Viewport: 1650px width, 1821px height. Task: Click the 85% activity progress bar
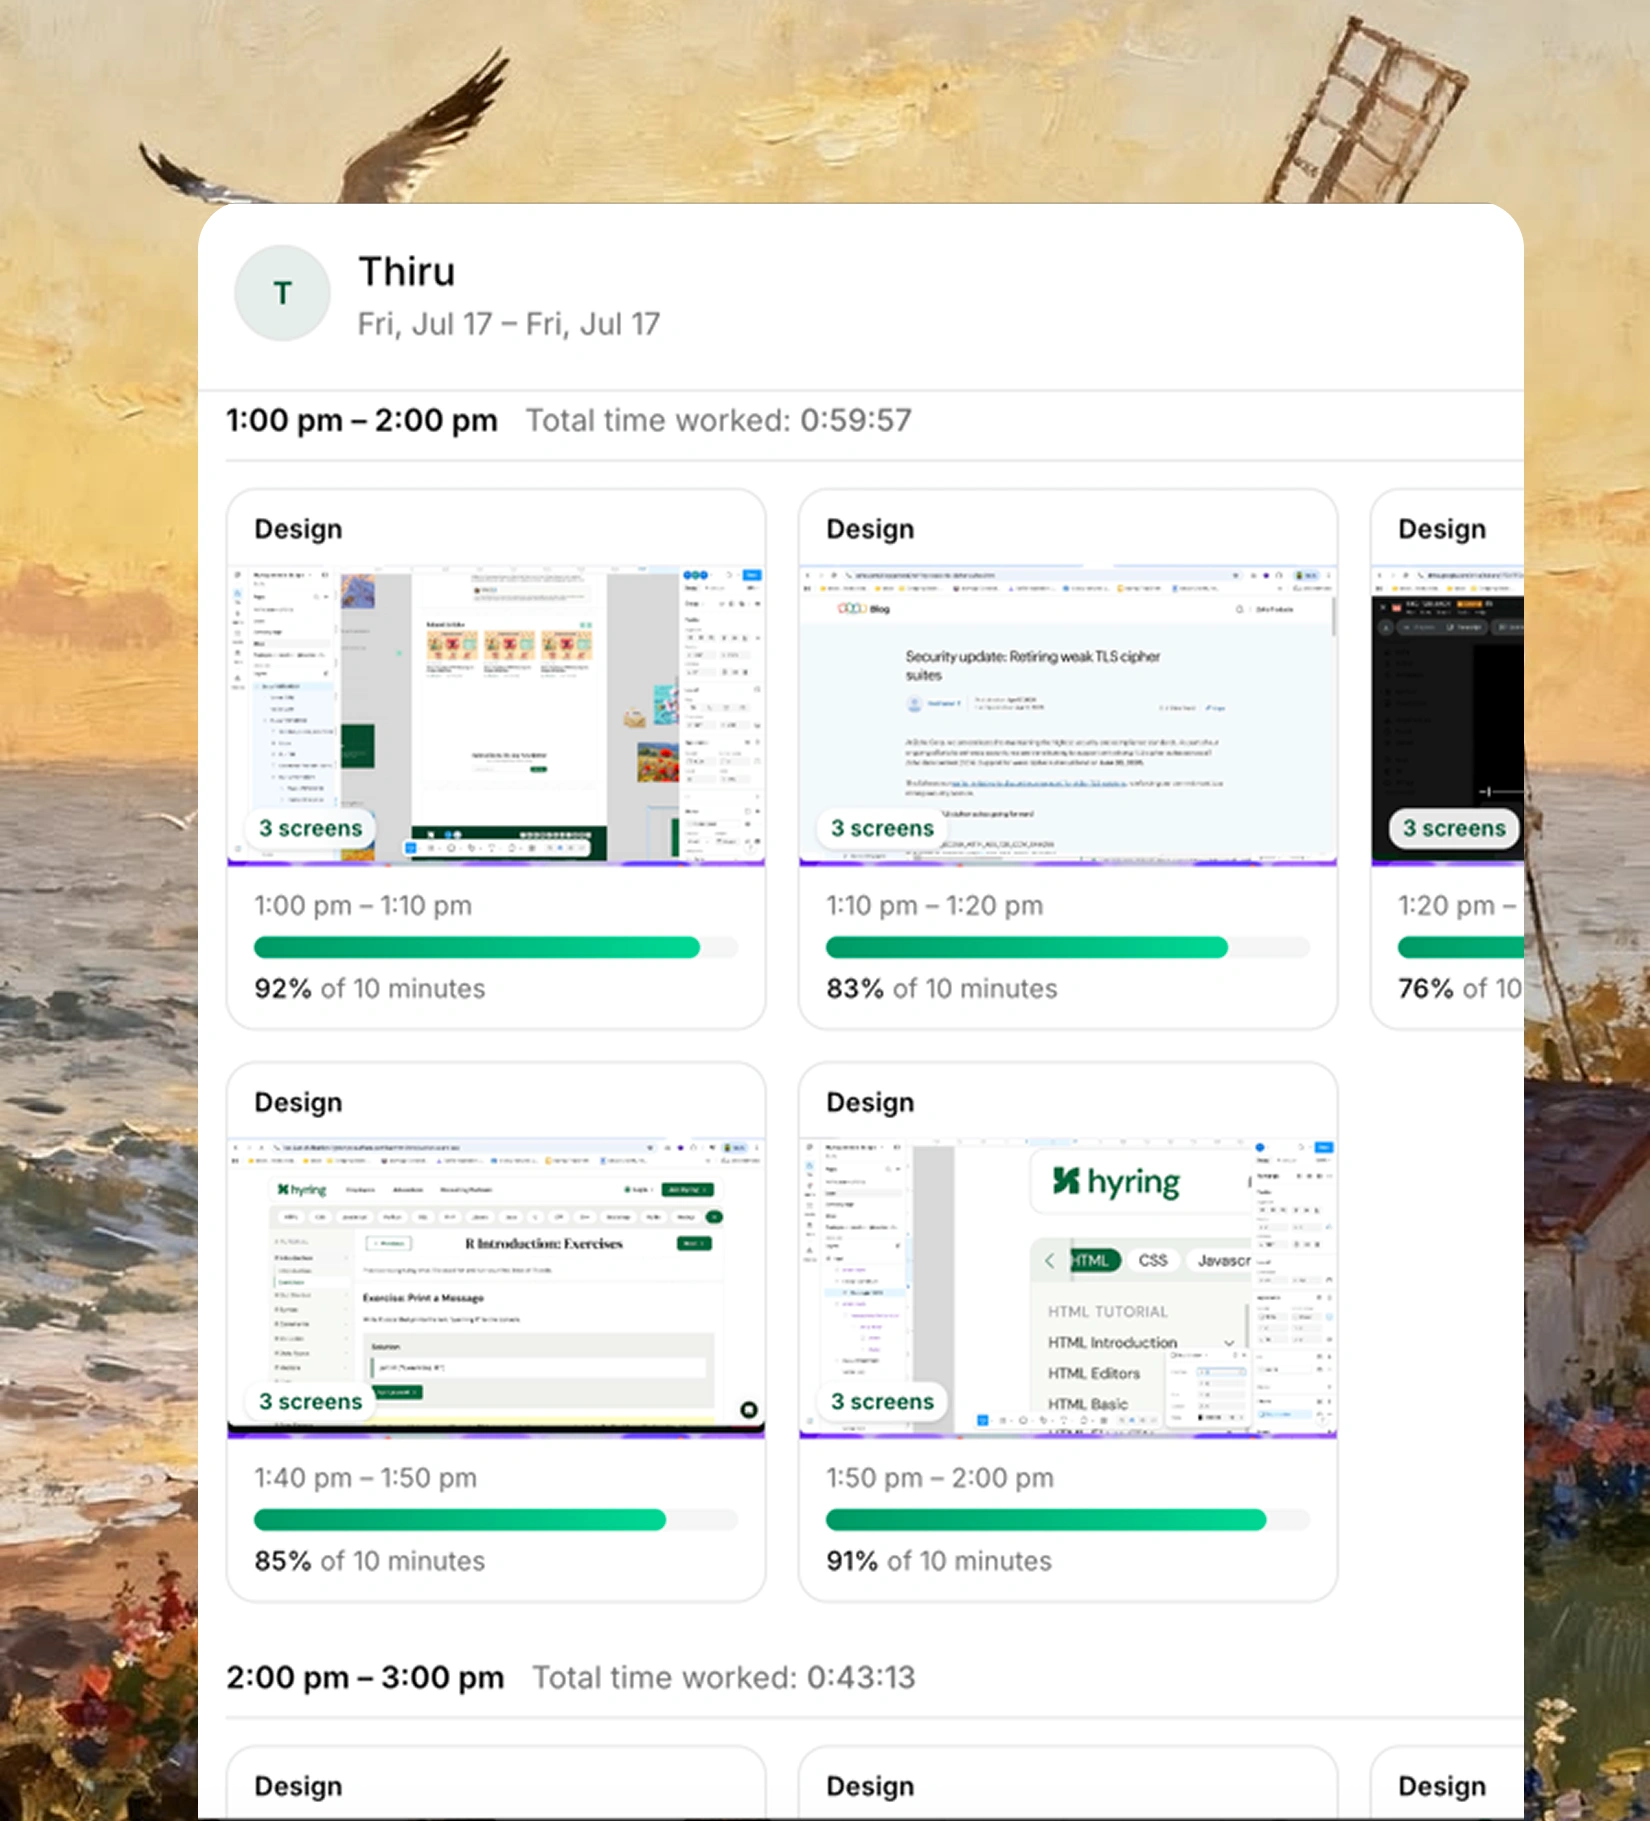pyautogui.click(x=496, y=1520)
